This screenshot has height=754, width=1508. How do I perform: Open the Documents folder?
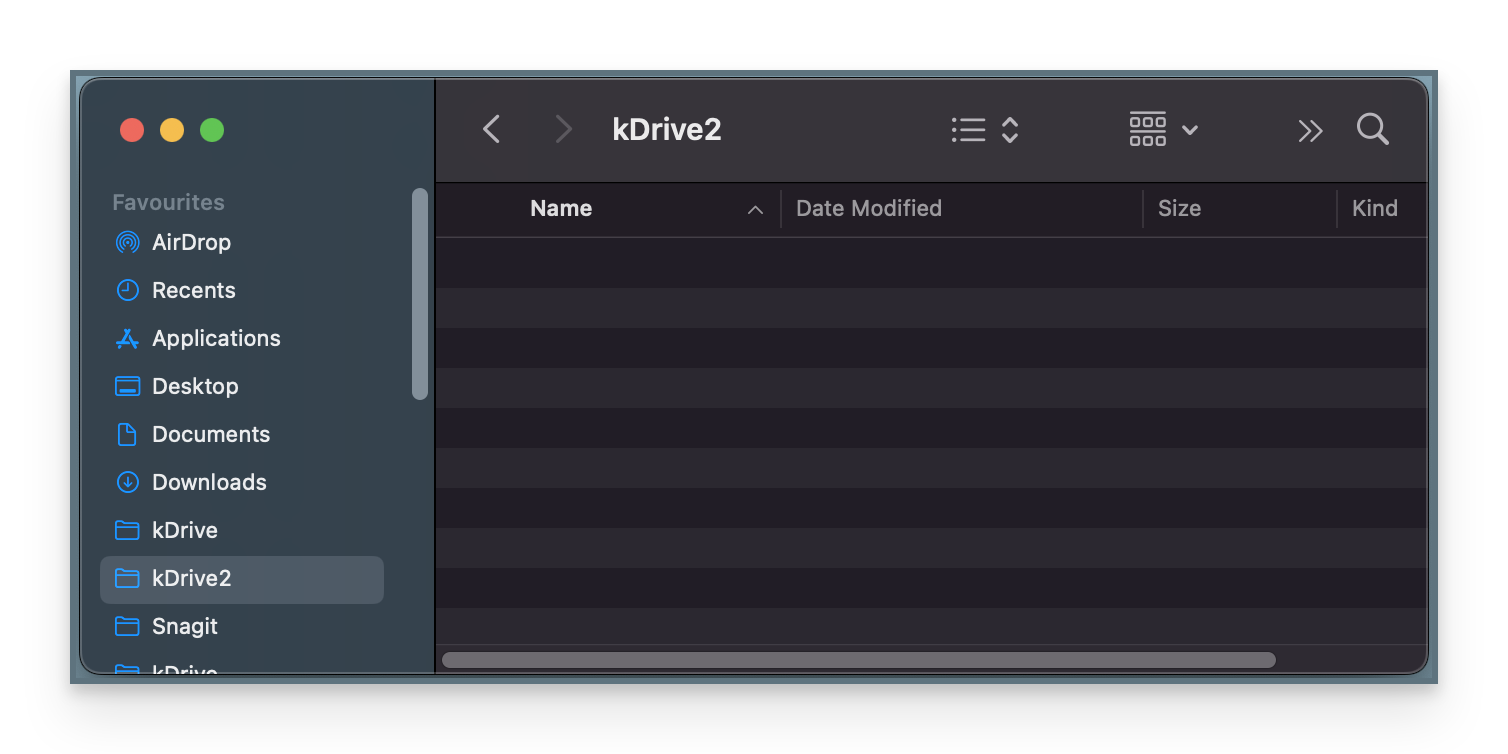[210, 434]
